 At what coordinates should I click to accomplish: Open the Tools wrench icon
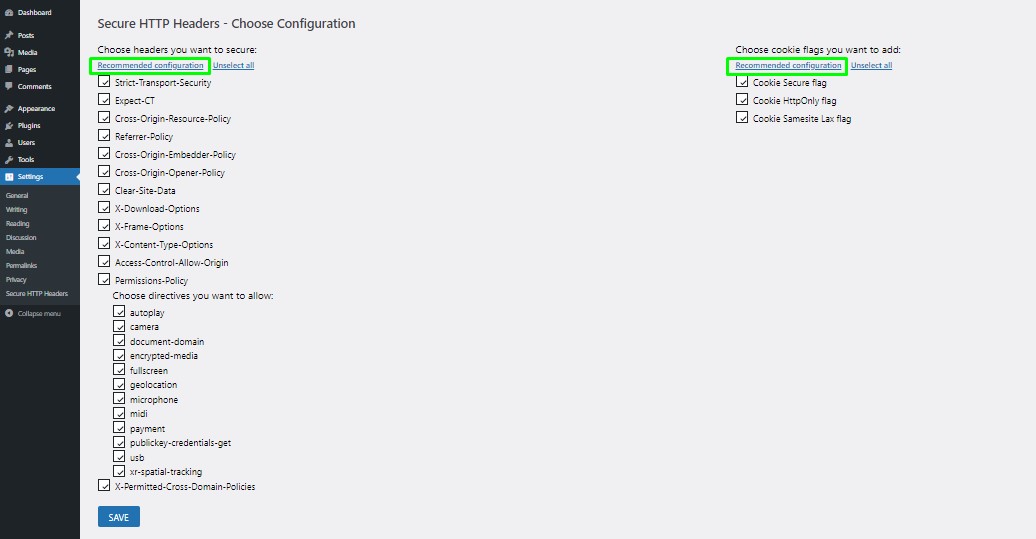tap(9, 160)
